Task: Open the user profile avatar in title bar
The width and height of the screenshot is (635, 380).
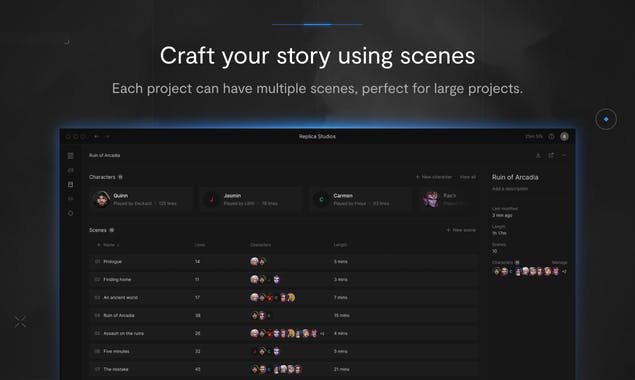Action: click(x=564, y=137)
